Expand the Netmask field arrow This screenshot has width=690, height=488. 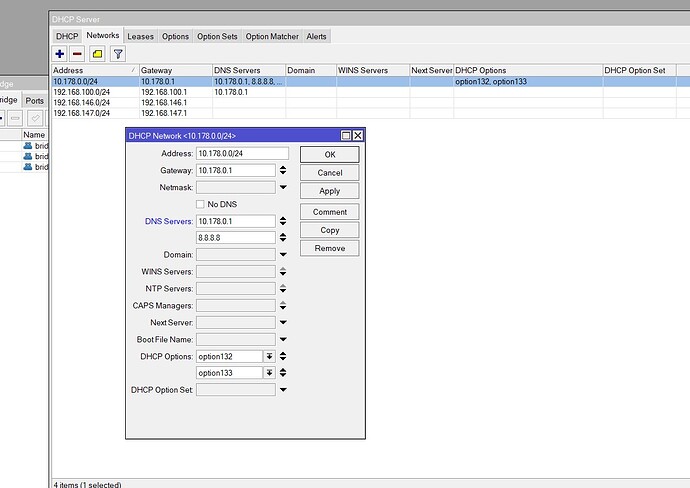click(x=283, y=187)
